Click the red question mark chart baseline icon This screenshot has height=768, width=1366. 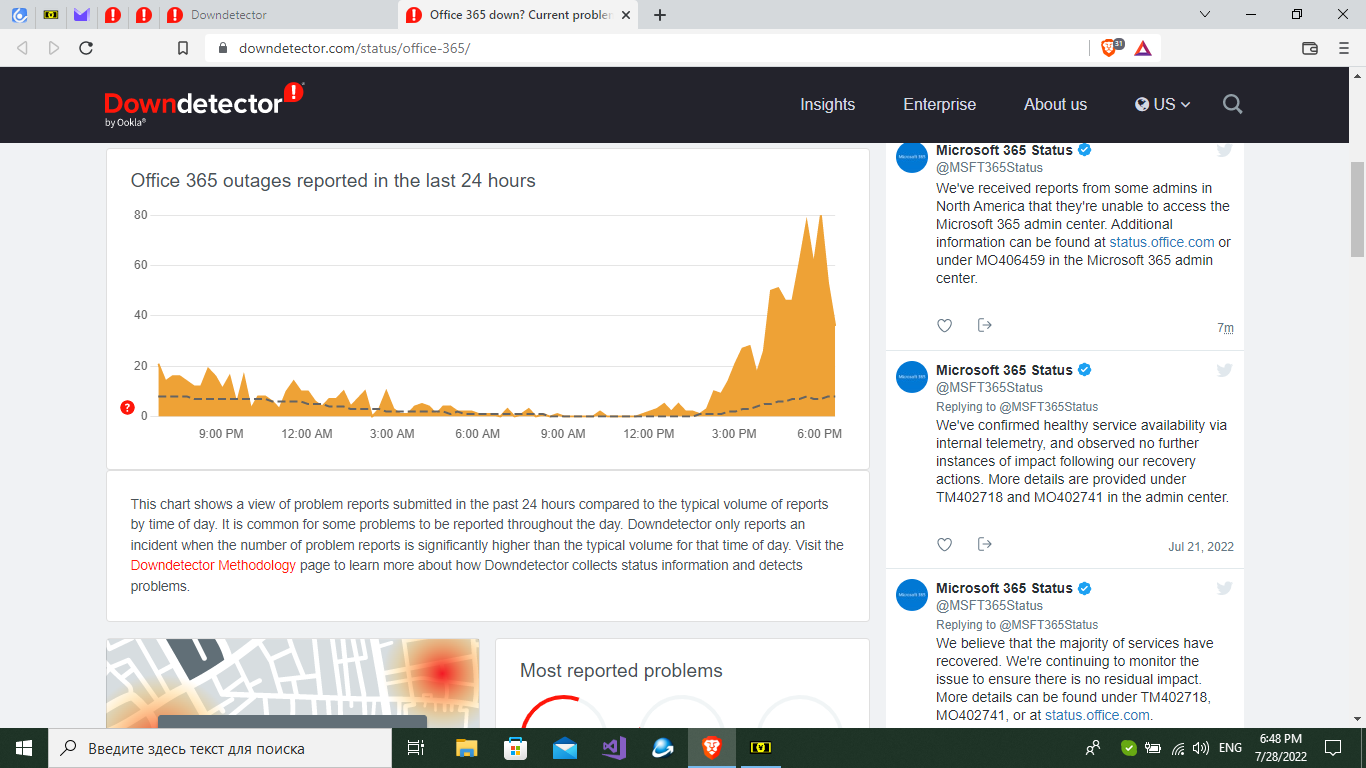tap(127, 407)
